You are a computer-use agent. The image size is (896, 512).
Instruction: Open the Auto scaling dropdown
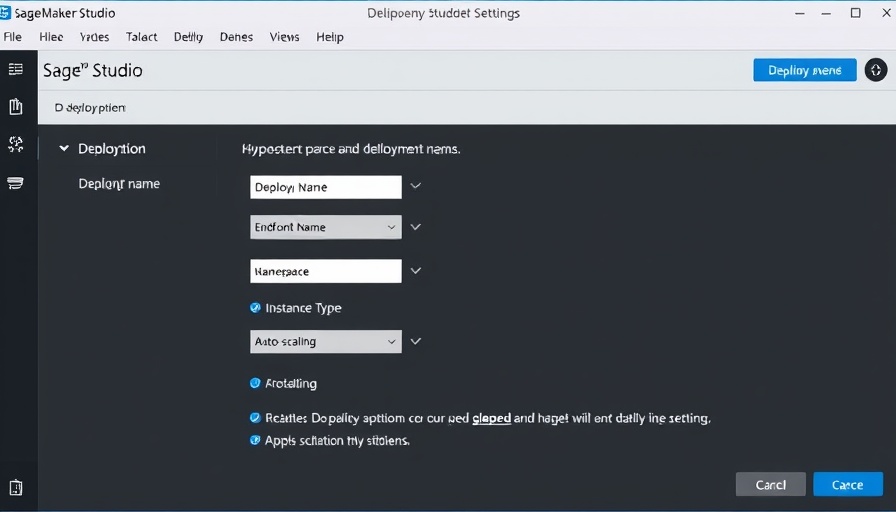click(326, 341)
